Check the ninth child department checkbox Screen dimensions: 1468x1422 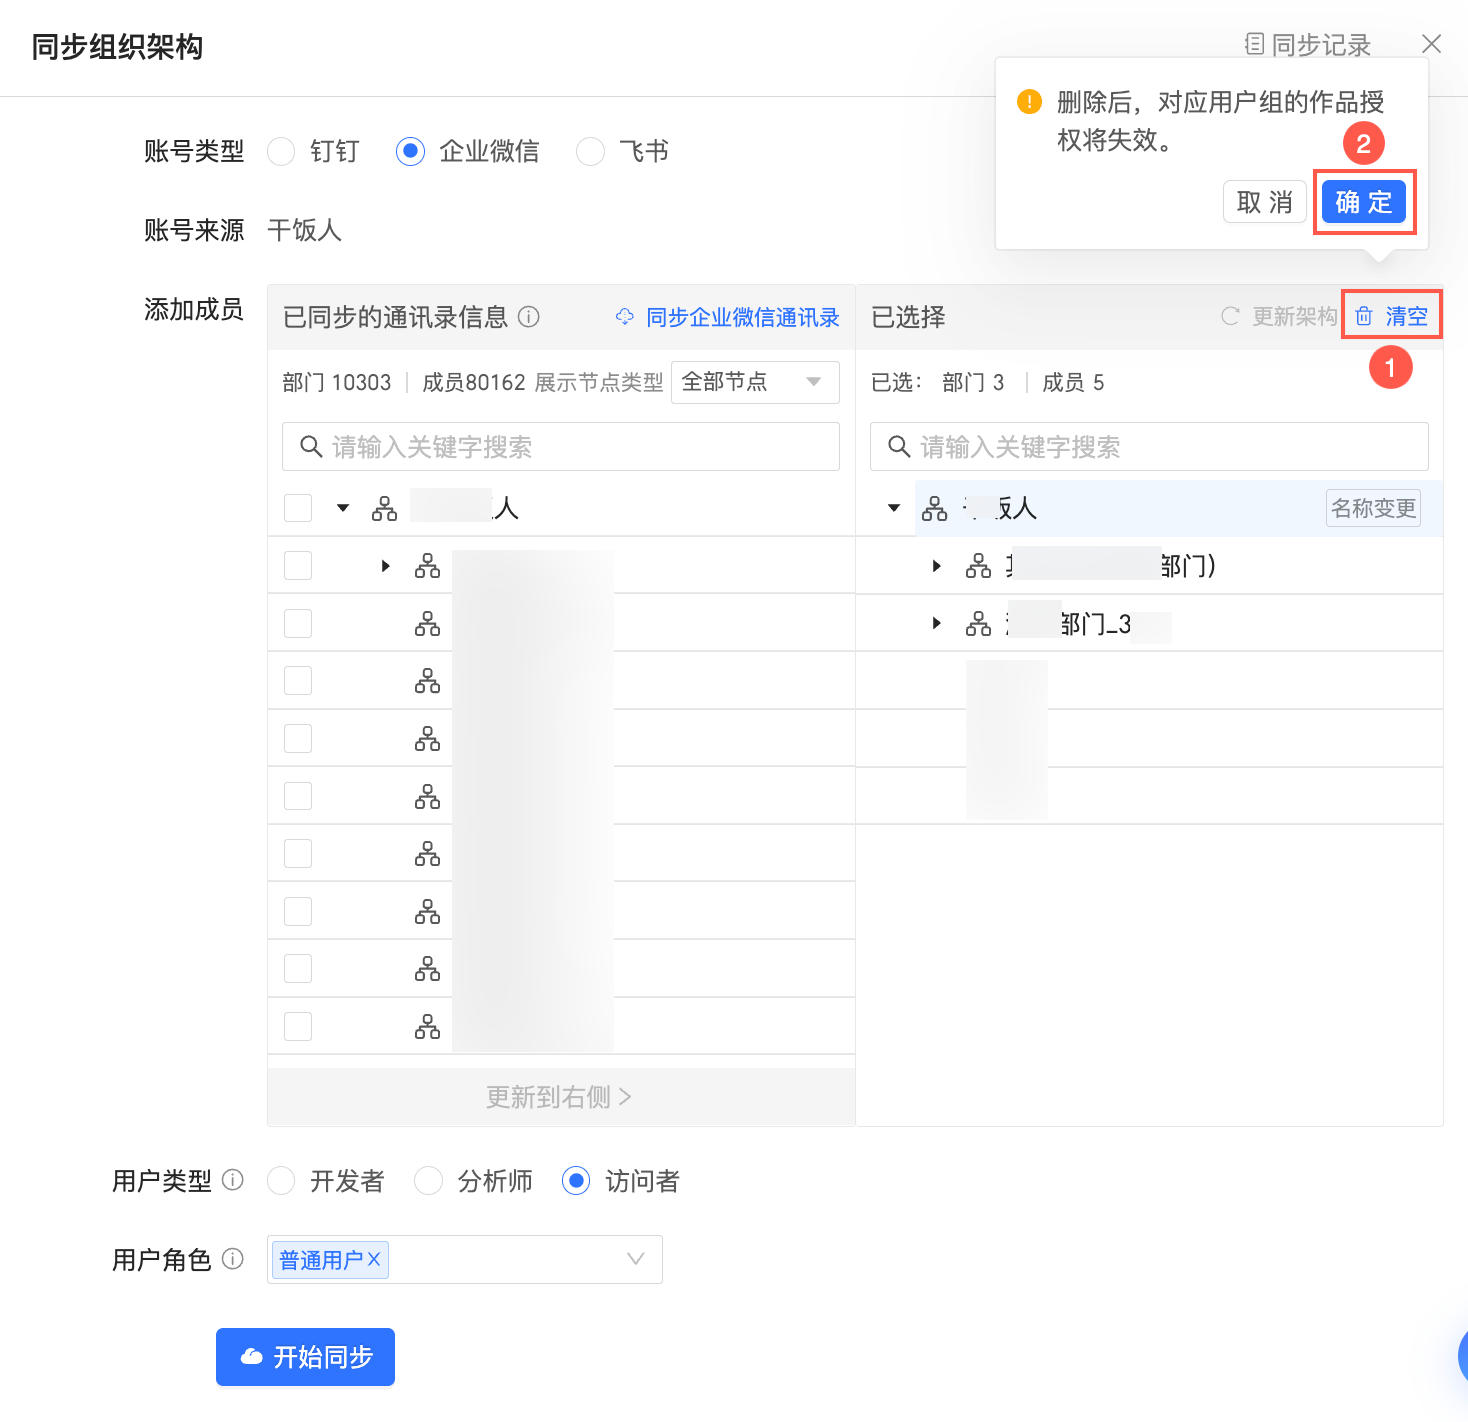tap(298, 1027)
